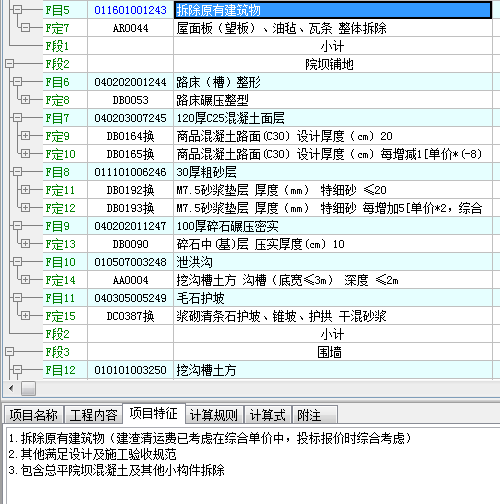Click code DB0192换
Screen dimensions: 500x504
coord(130,190)
